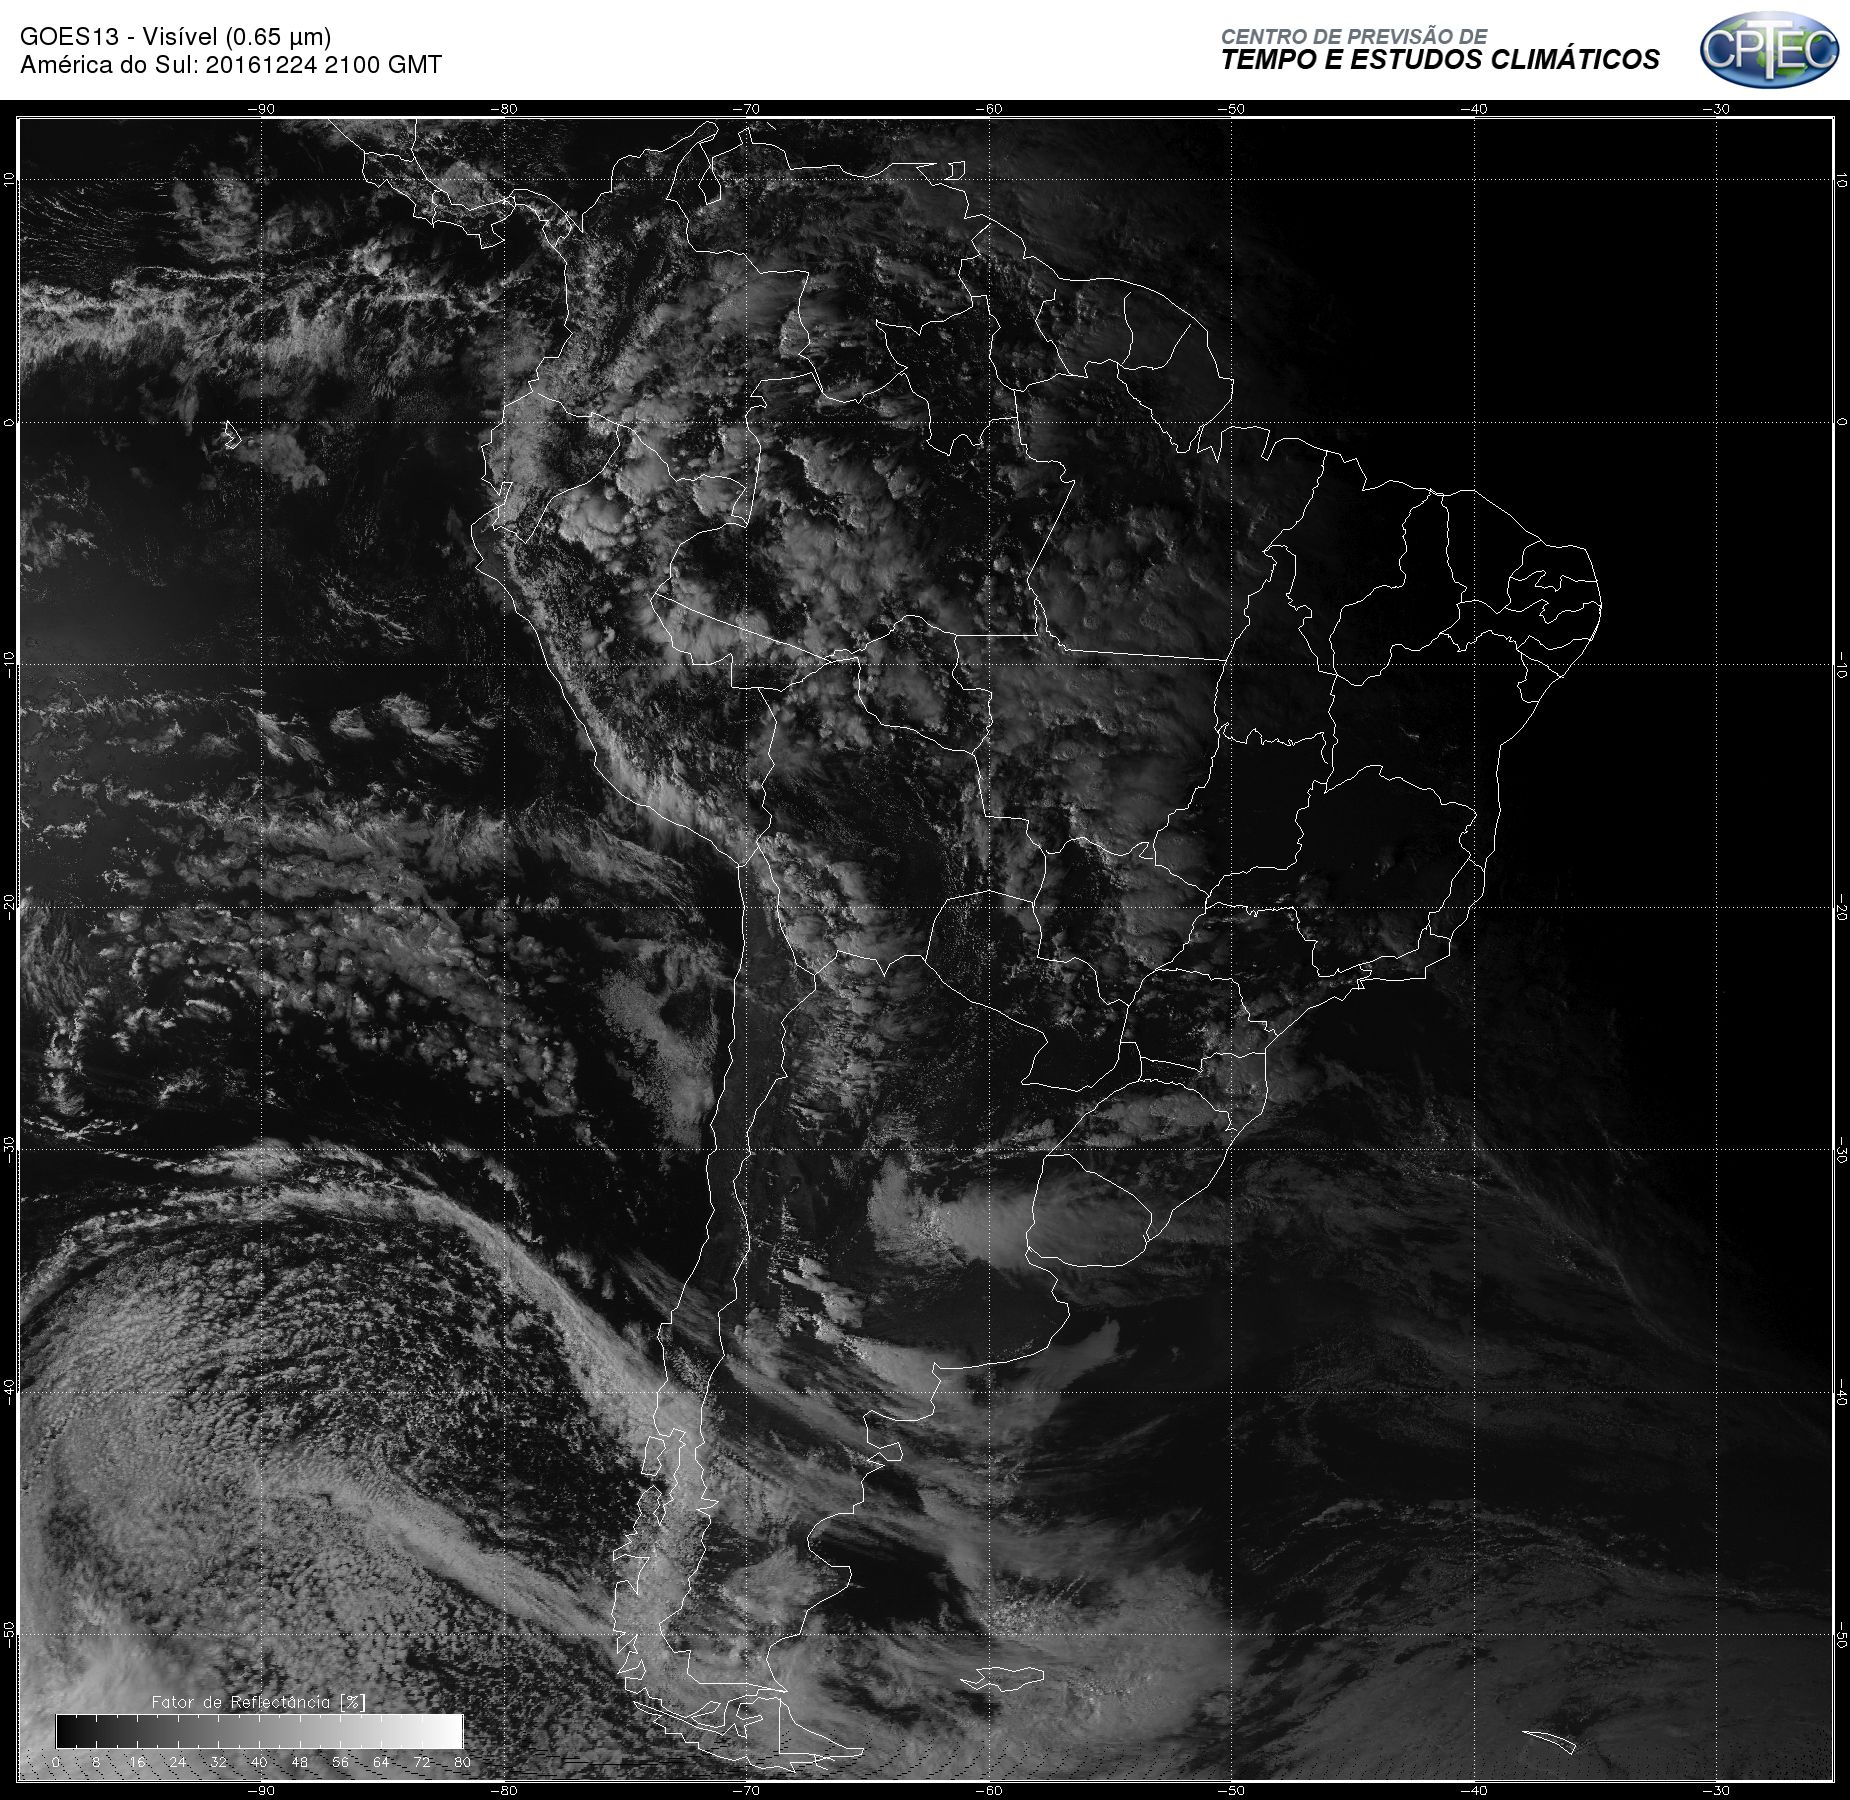Viewport: 1850px width, 1800px height.
Task: Click the top-axis longitude label -60
Action: [x=988, y=109]
